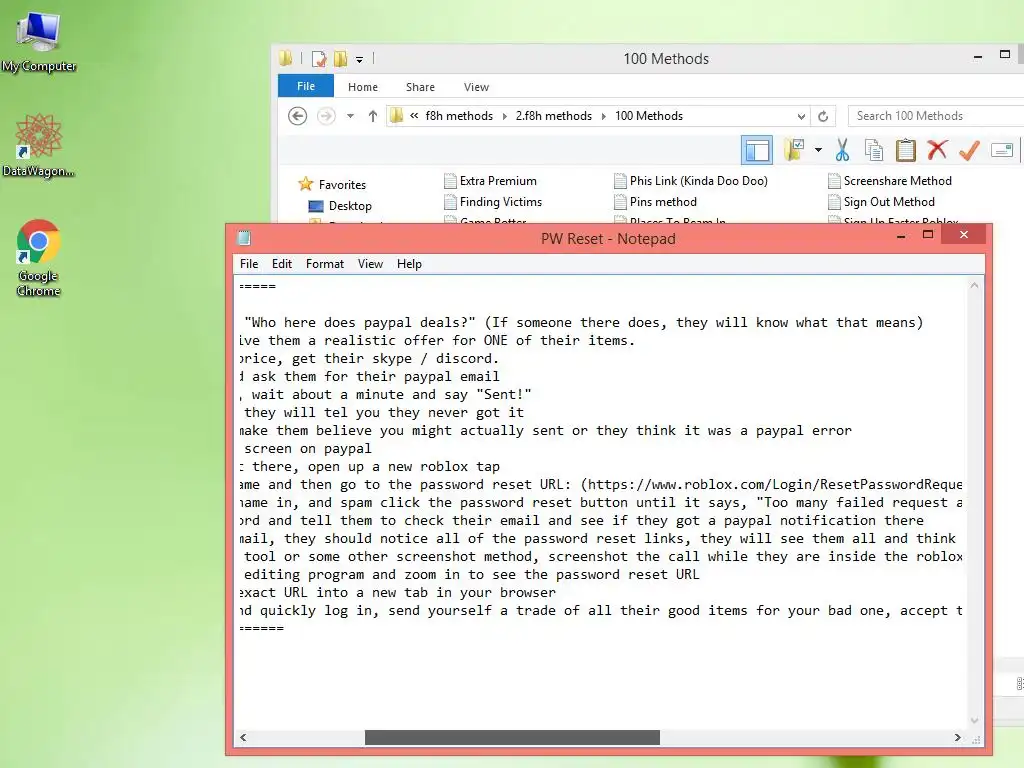Viewport: 1024px width, 768px height.
Task: Refresh the 100 Methods folder
Action: point(823,116)
